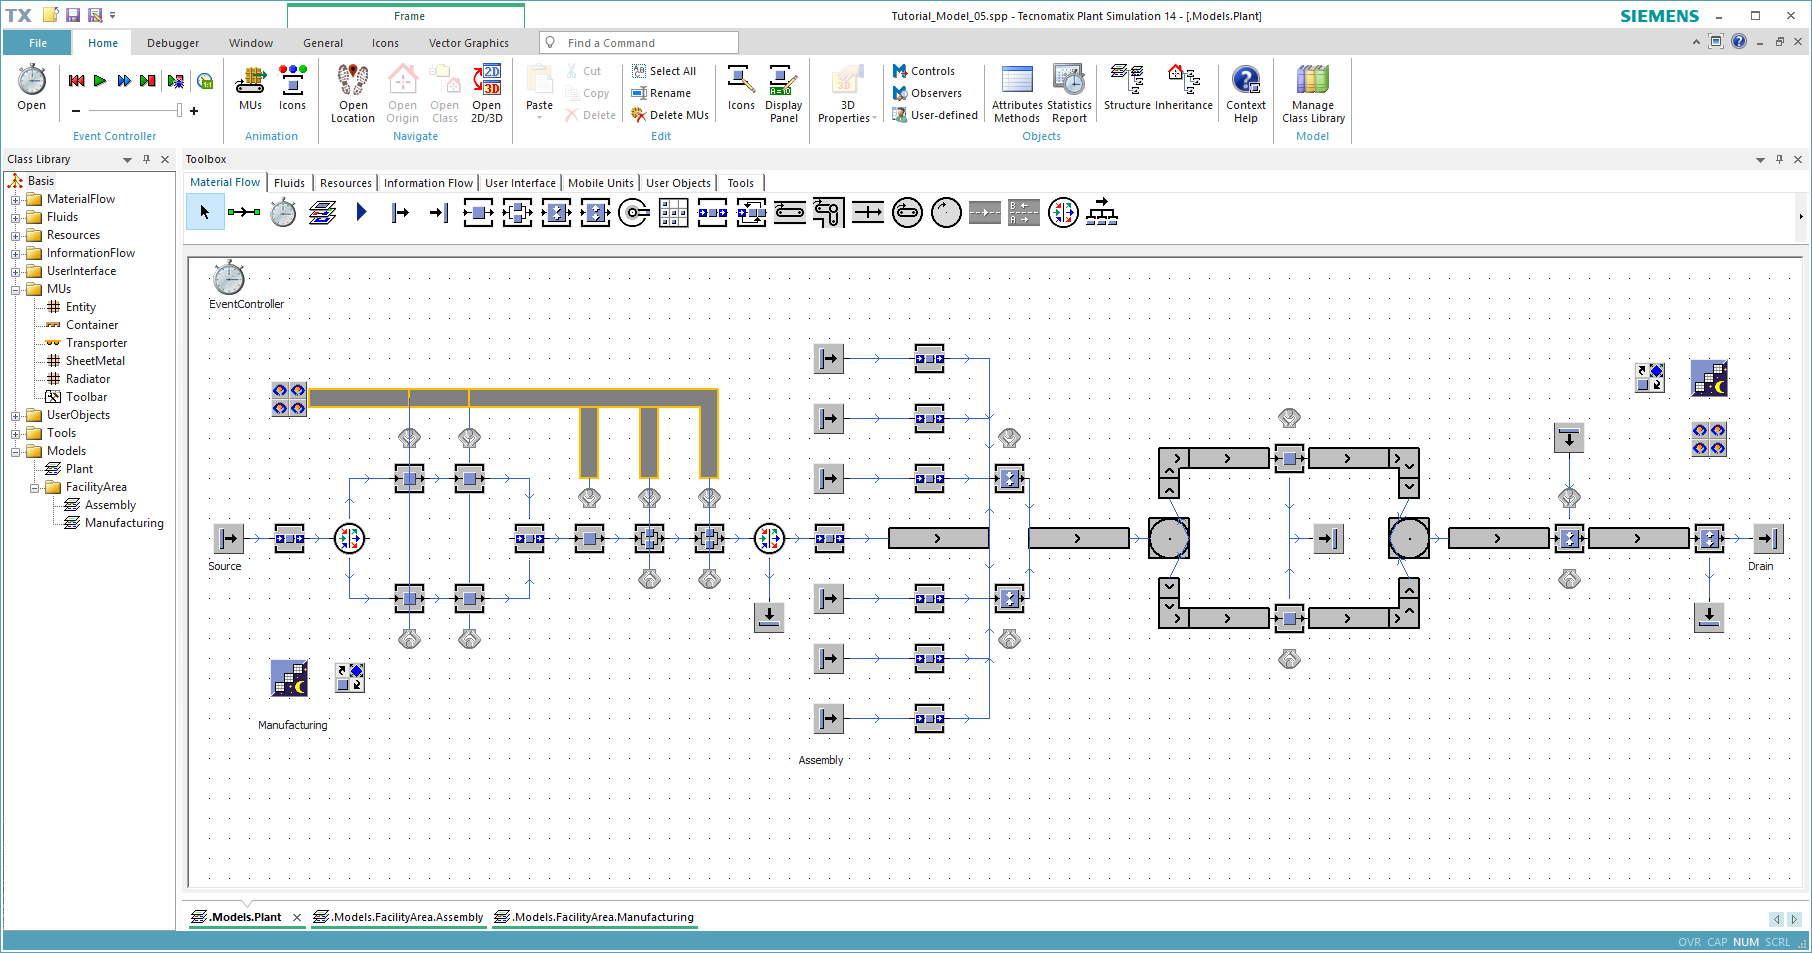Select the Connector tool in the Material Flow toolbox
The height and width of the screenshot is (953, 1812).
(245, 212)
